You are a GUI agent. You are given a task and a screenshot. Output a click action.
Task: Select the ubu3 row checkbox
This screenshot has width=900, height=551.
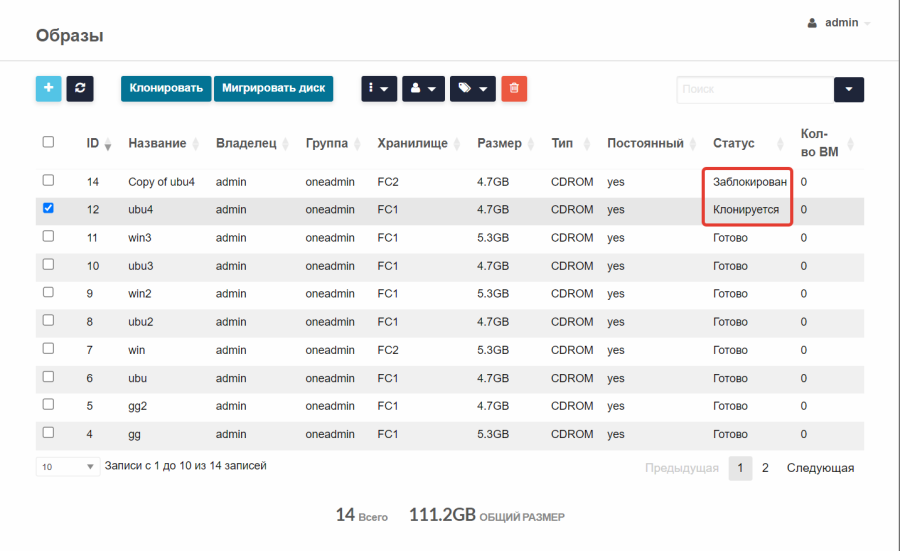pyautogui.click(x=48, y=264)
